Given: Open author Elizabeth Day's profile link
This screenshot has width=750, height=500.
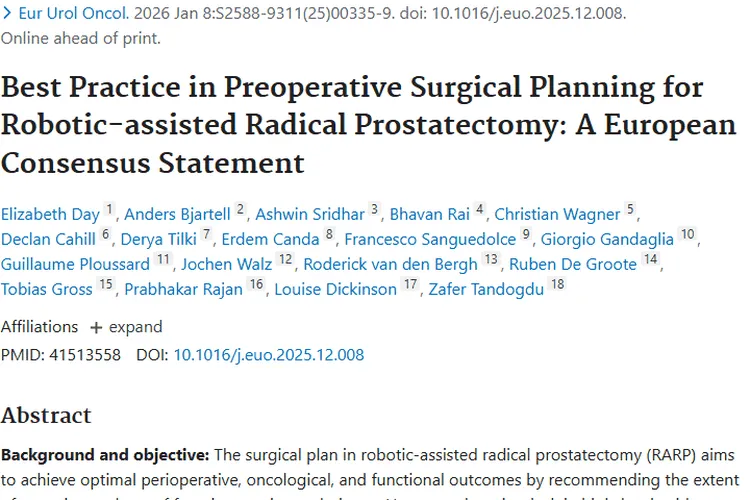Looking at the screenshot, I should coord(50,213).
